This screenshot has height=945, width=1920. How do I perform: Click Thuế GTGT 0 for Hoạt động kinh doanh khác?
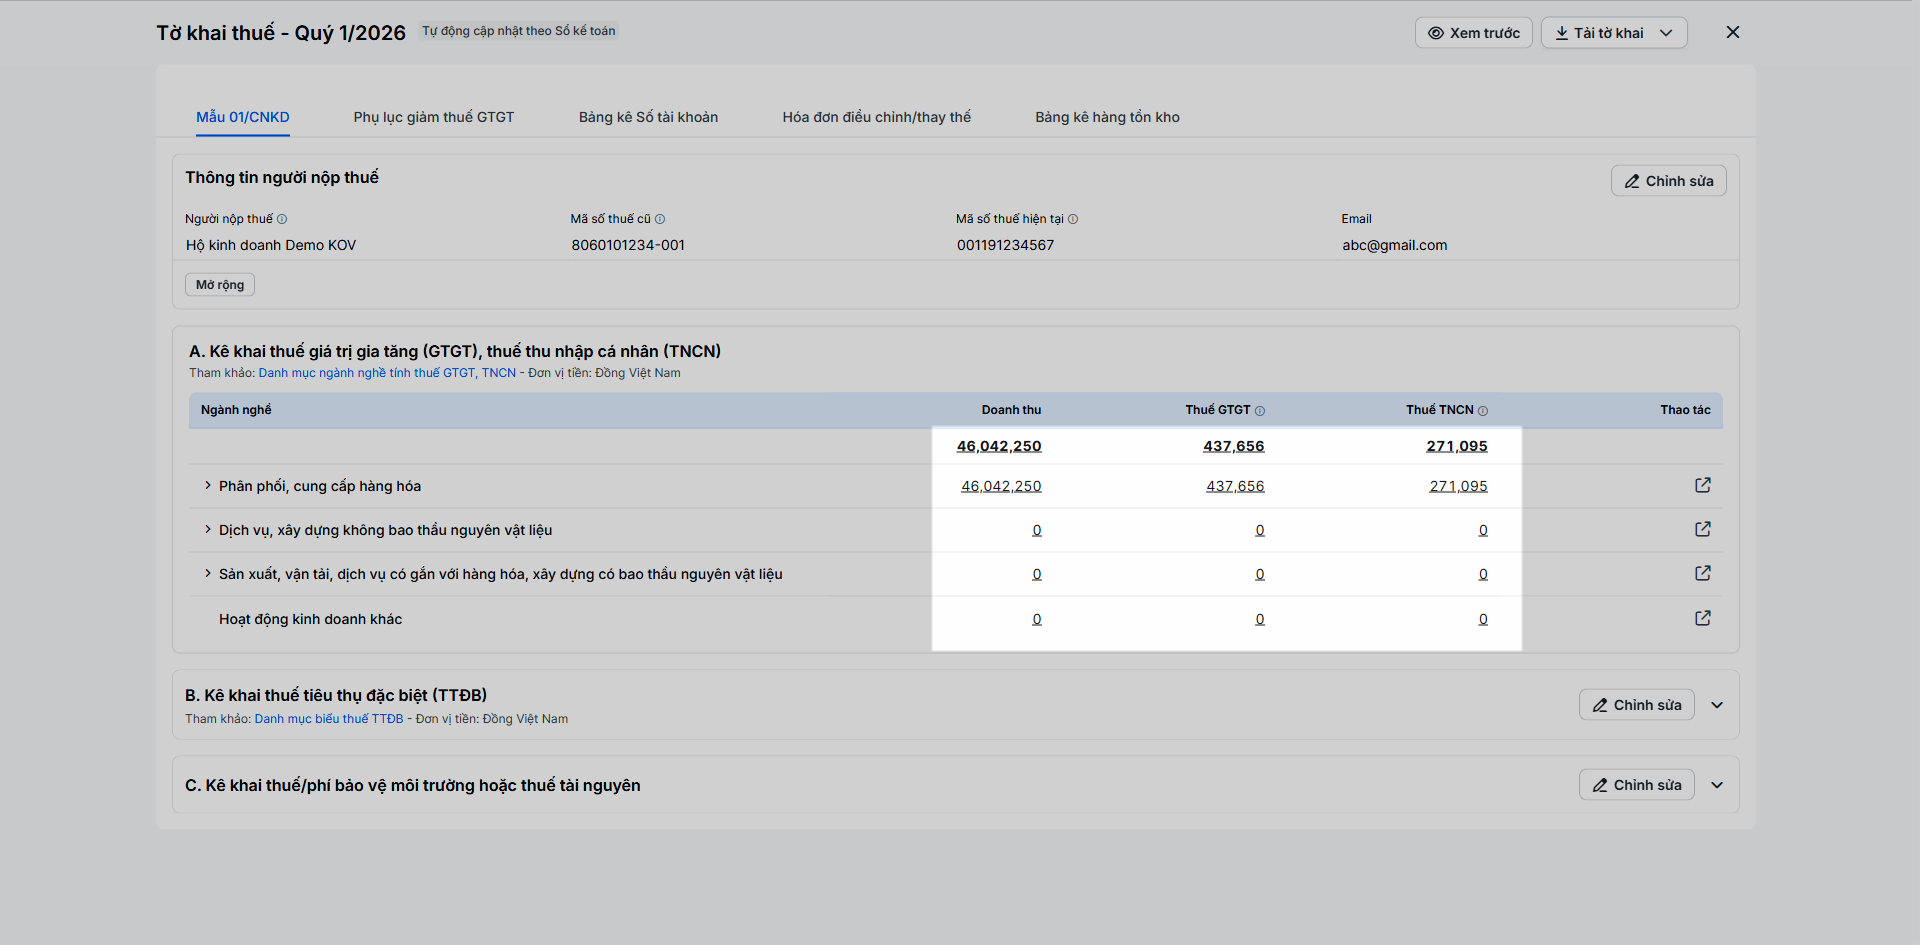click(1260, 619)
